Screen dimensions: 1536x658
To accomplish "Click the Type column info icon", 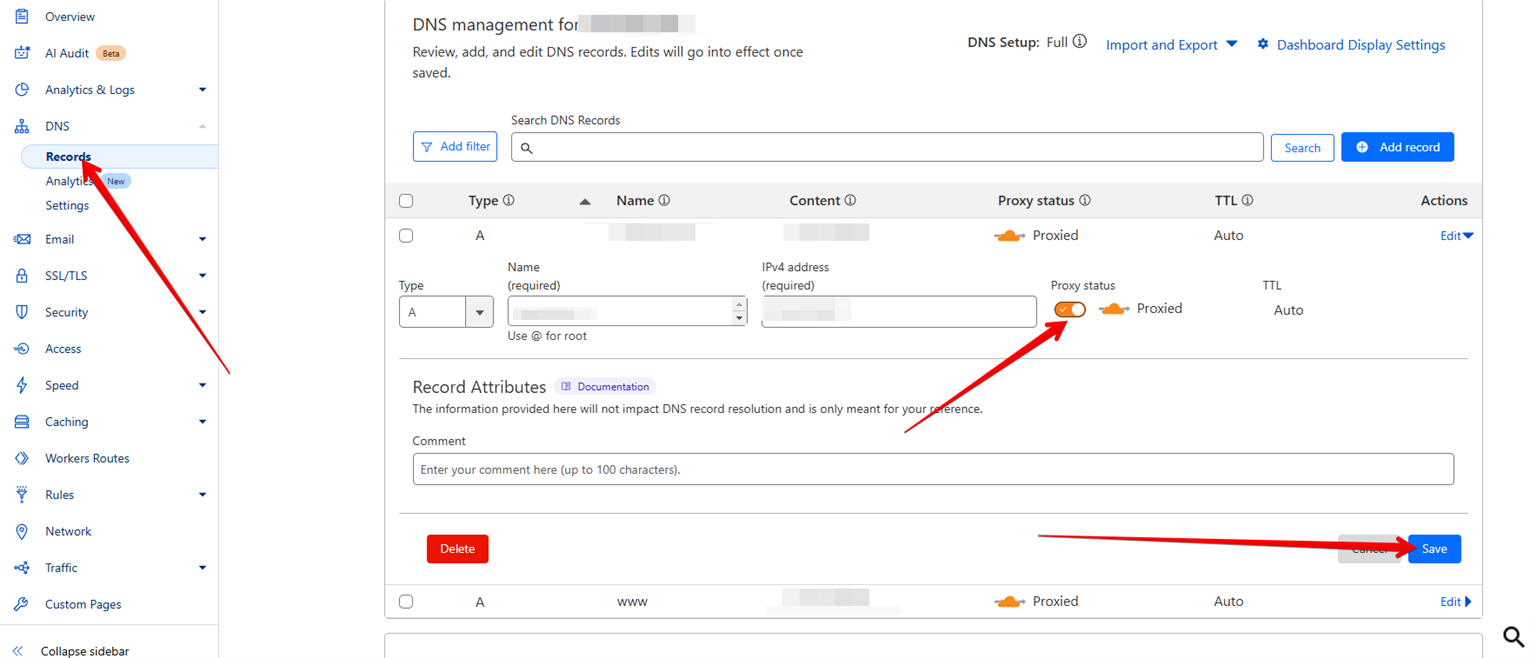I will pyautogui.click(x=508, y=201).
